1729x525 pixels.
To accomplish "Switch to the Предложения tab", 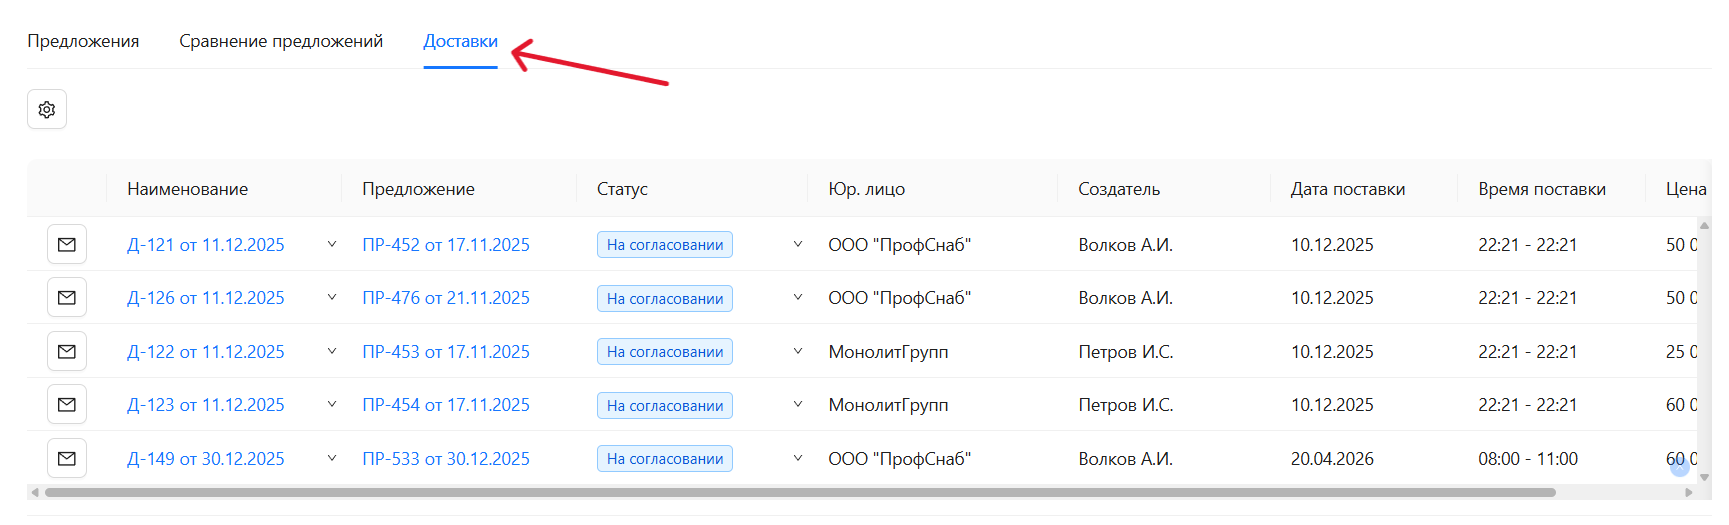I will pyautogui.click(x=83, y=41).
